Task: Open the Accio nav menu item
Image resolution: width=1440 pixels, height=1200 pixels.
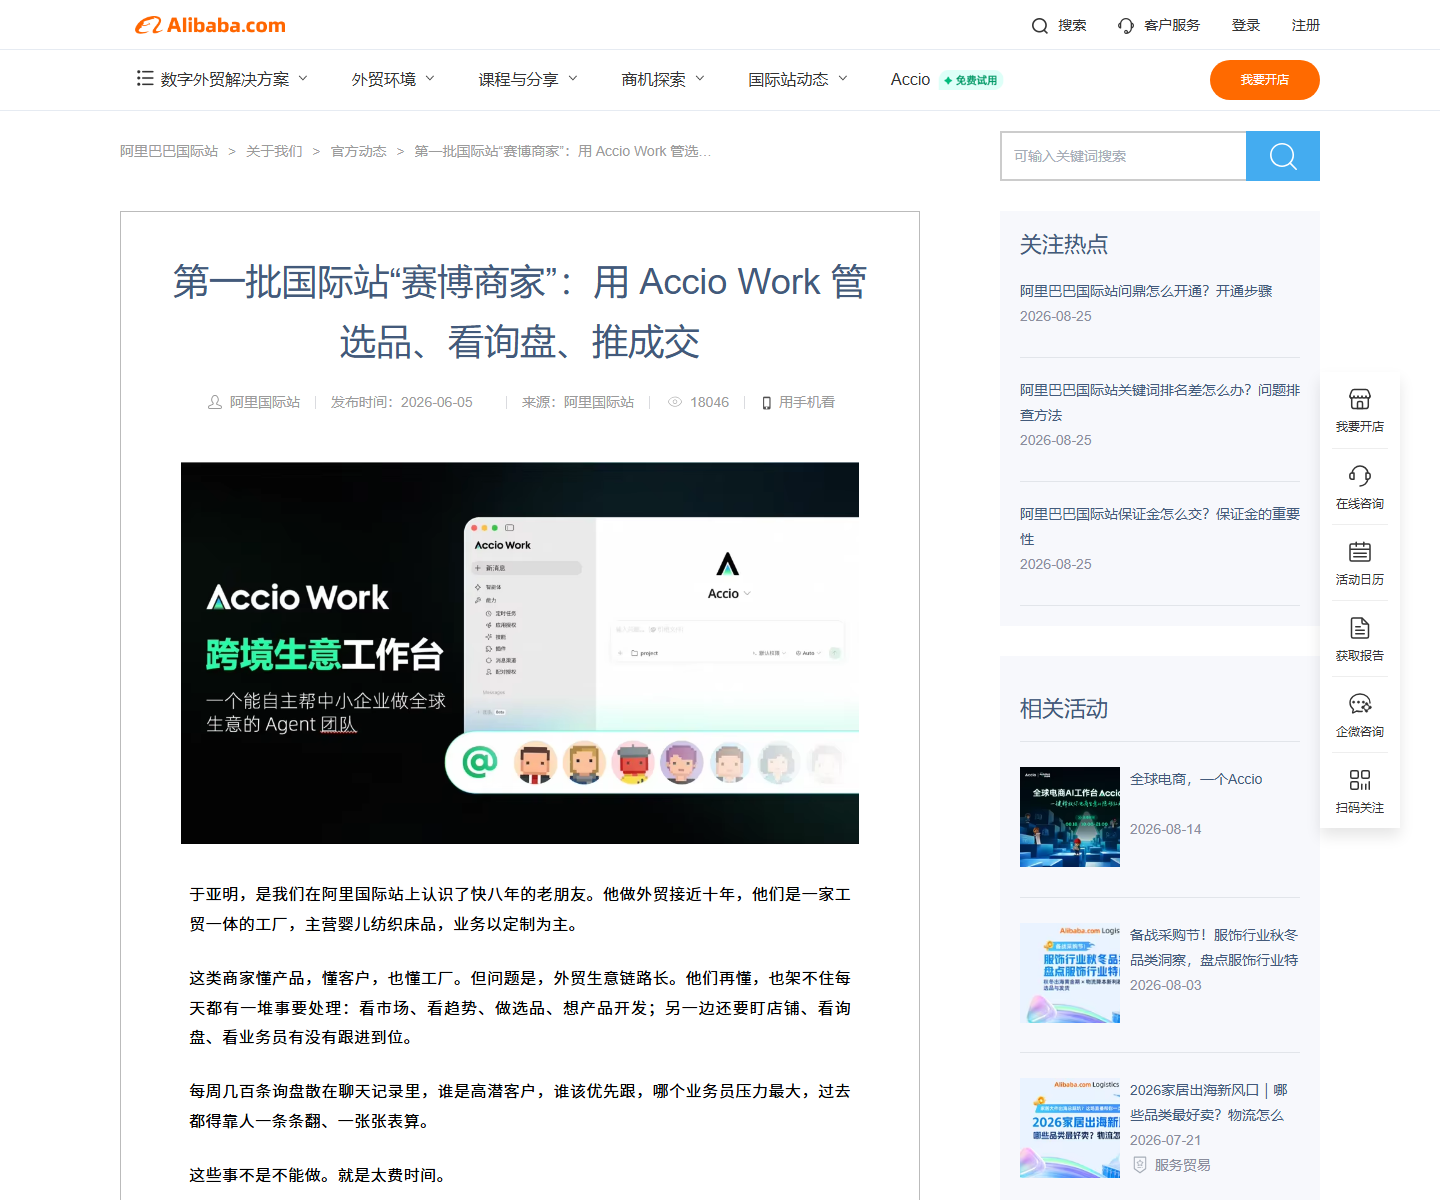Action: pyautogui.click(x=910, y=79)
